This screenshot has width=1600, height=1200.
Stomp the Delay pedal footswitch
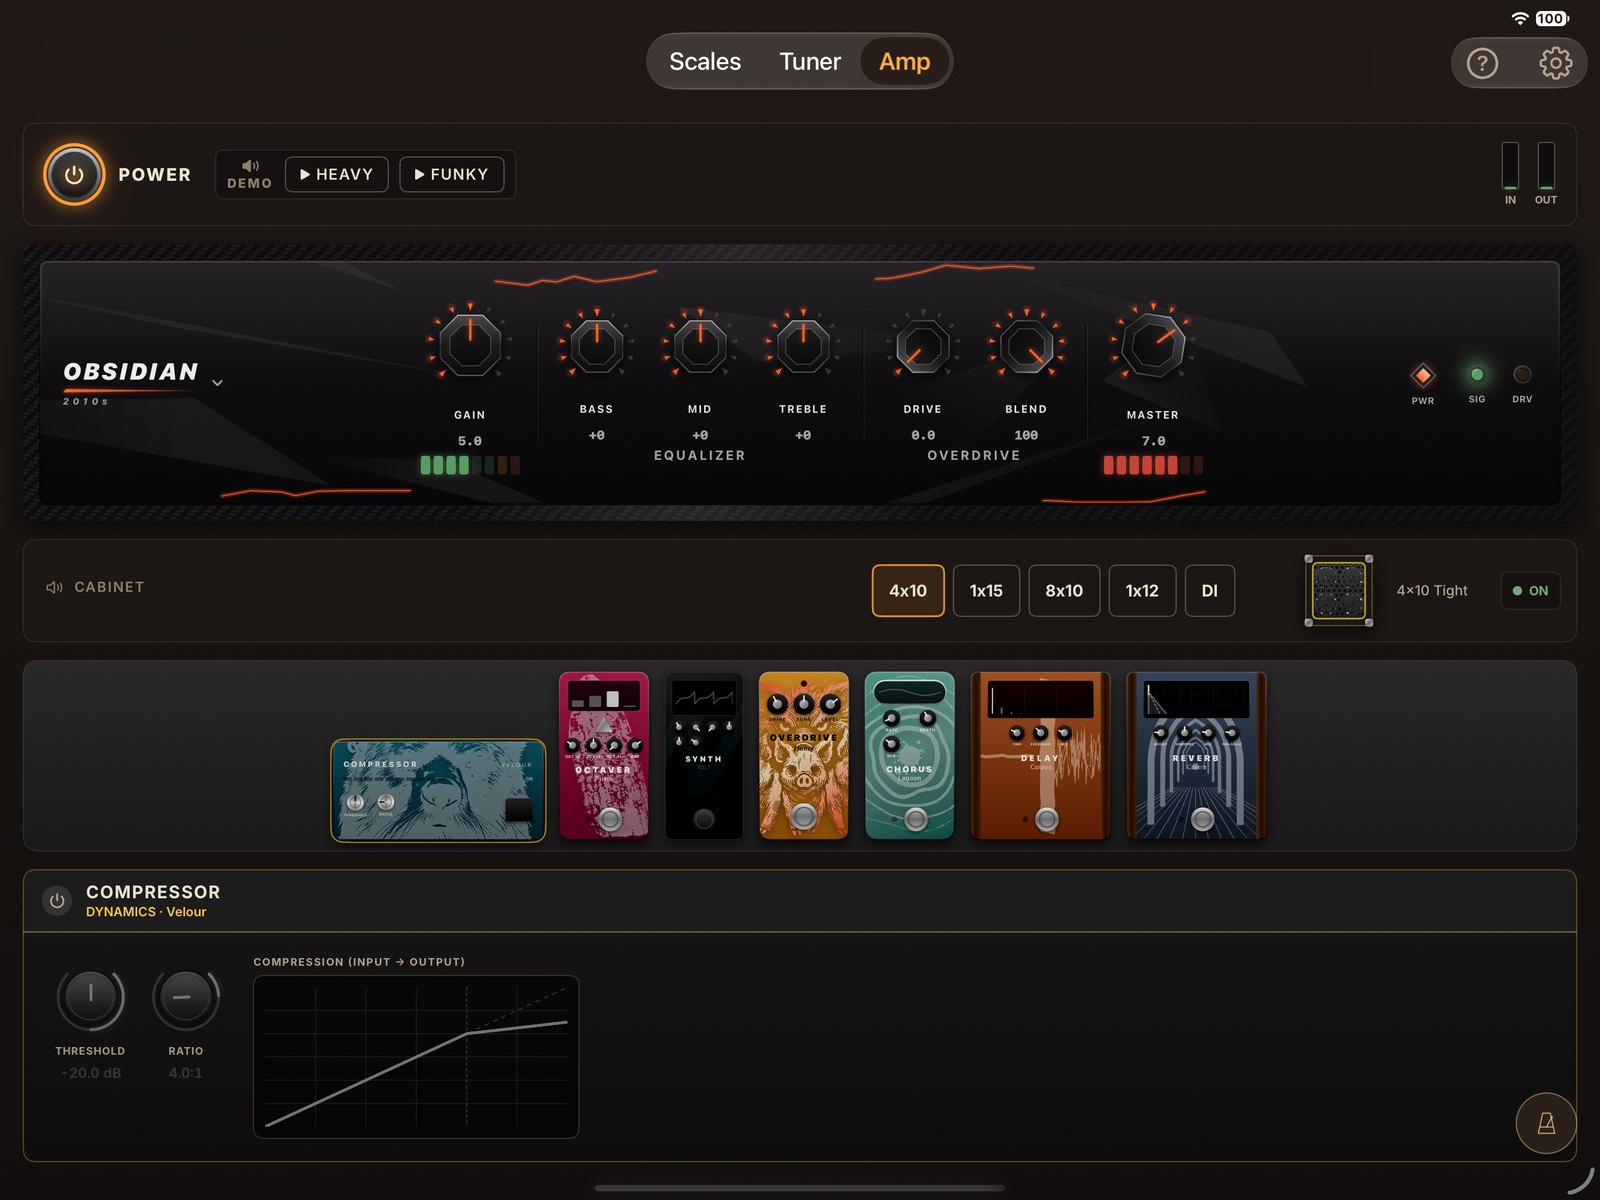click(x=1046, y=819)
